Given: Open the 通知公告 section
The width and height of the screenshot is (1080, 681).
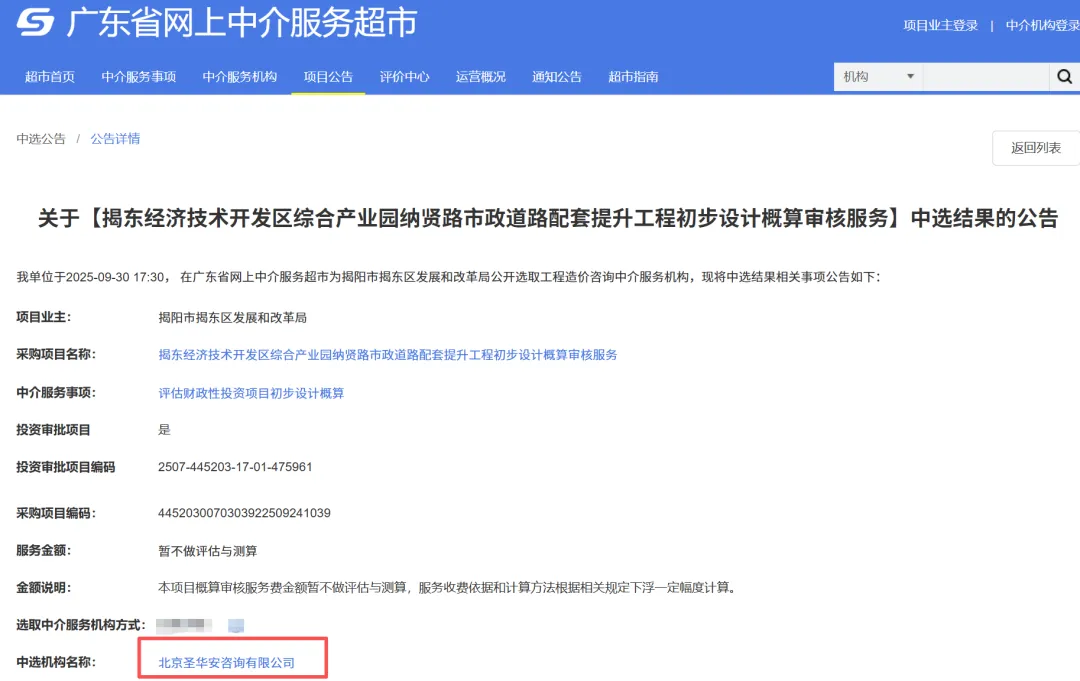Looking at the screenshot, I should tap(556, 76).
